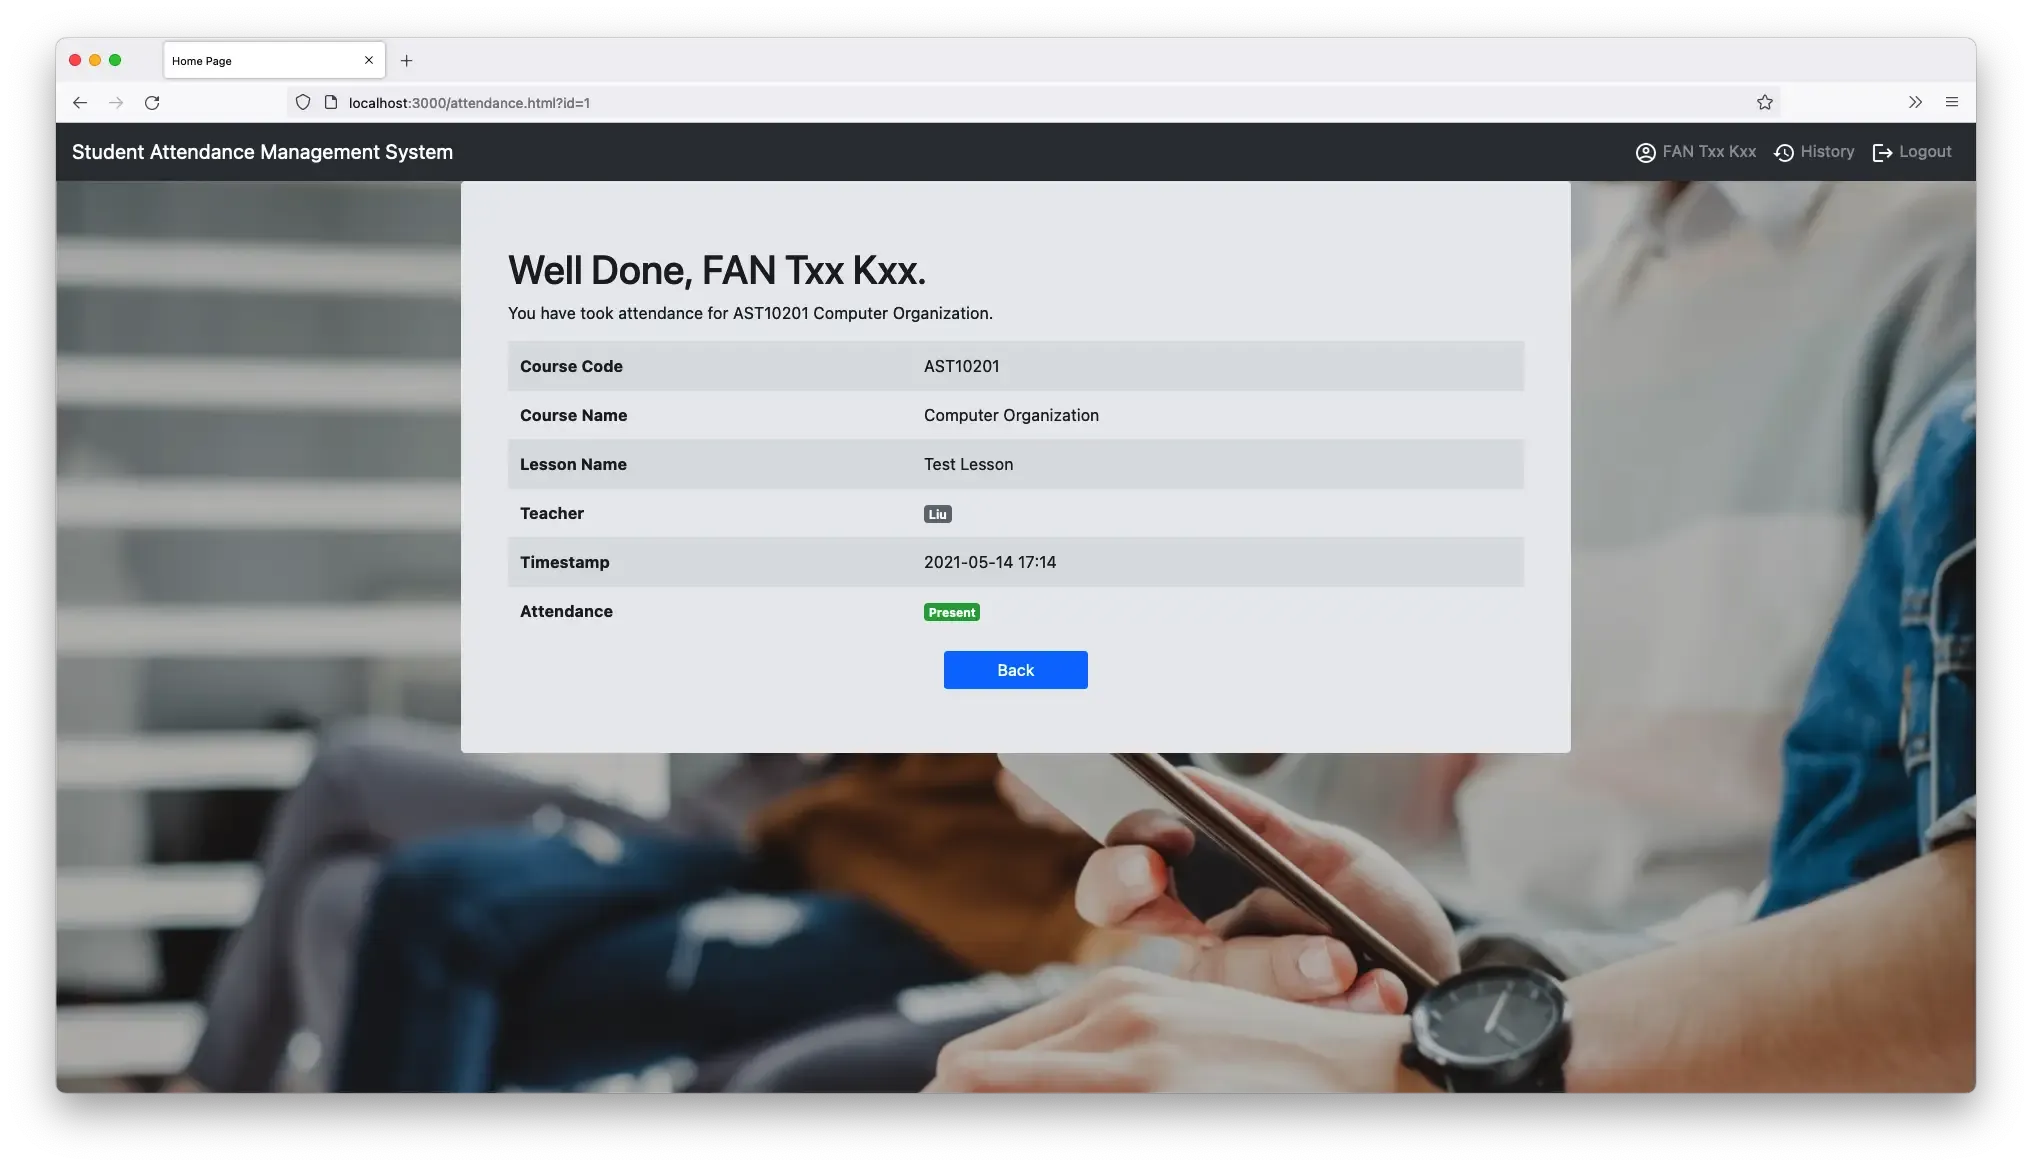Click the browser bookmark star icon

[1765, 102]
